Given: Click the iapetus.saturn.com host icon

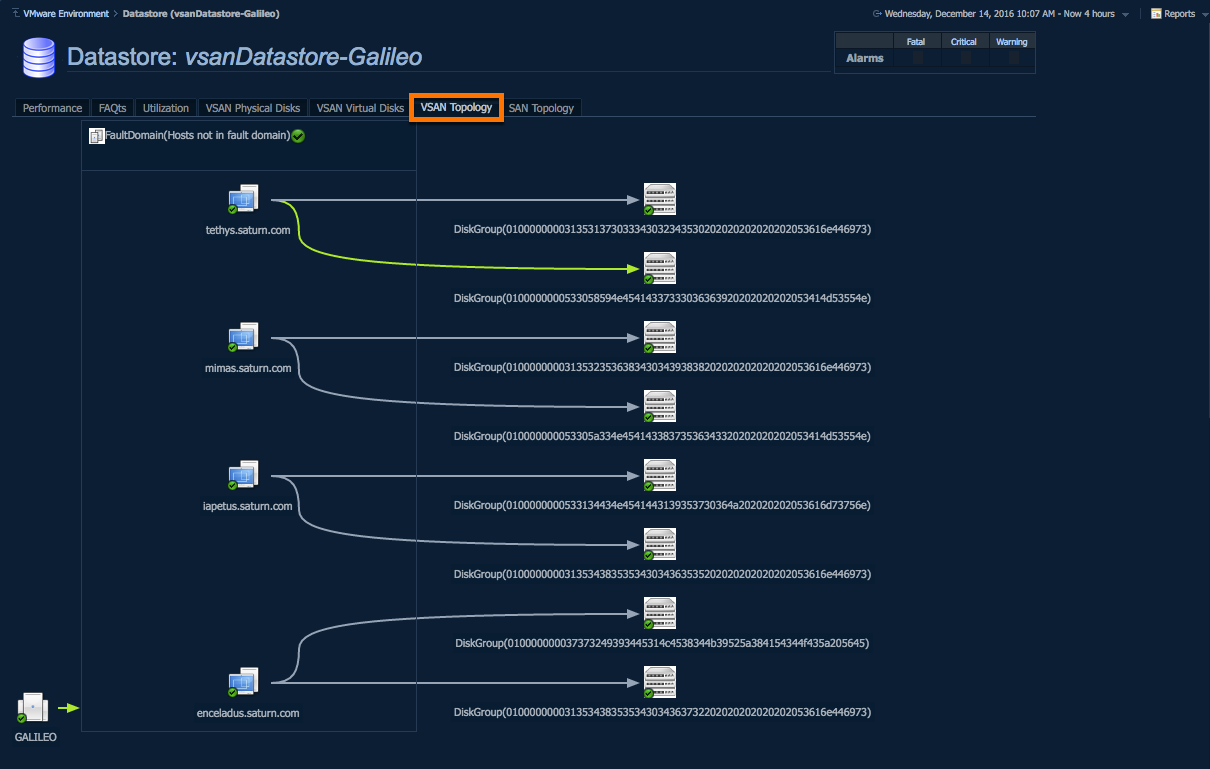Looking at the screenshot, I should coord(243,476).
